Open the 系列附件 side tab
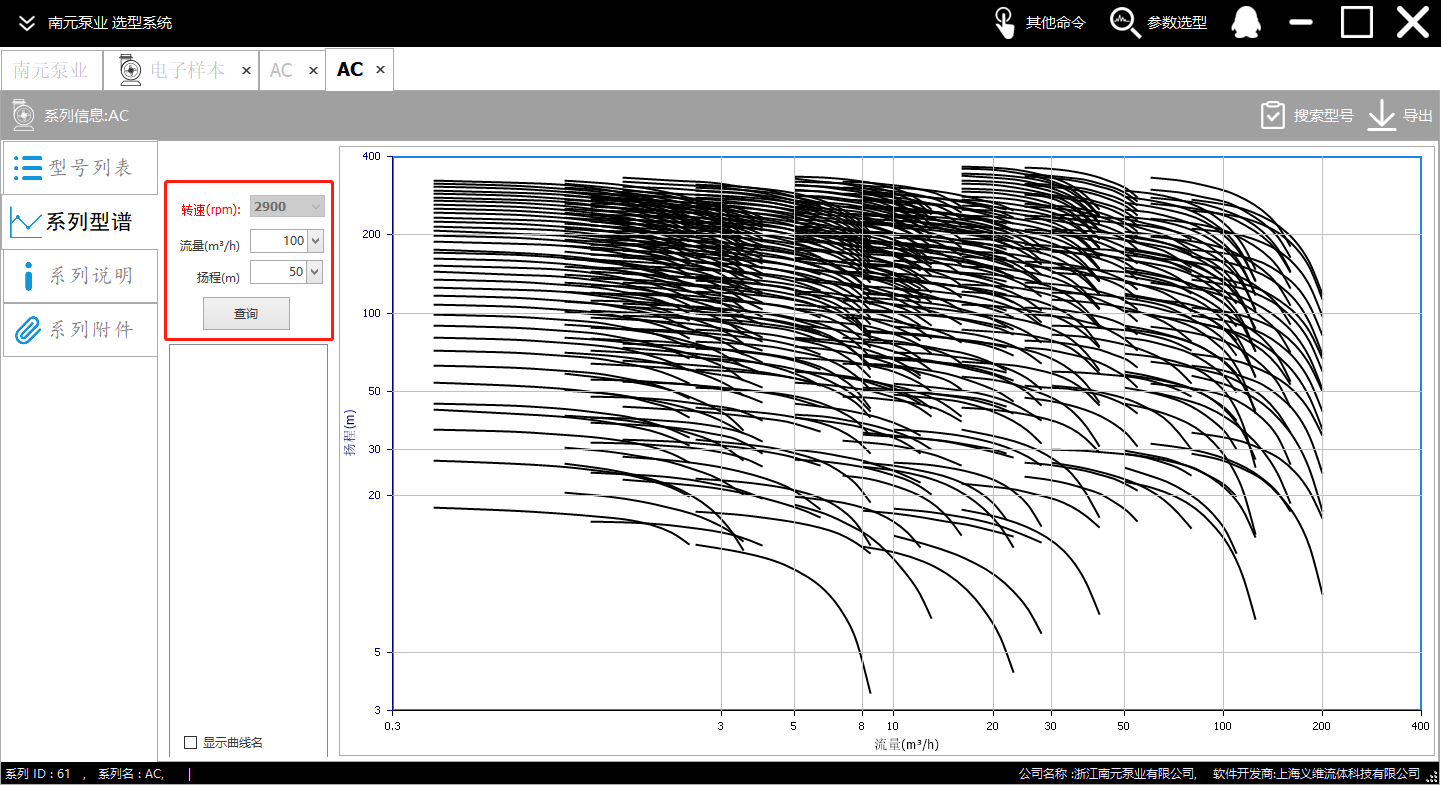 click(79, 330)
